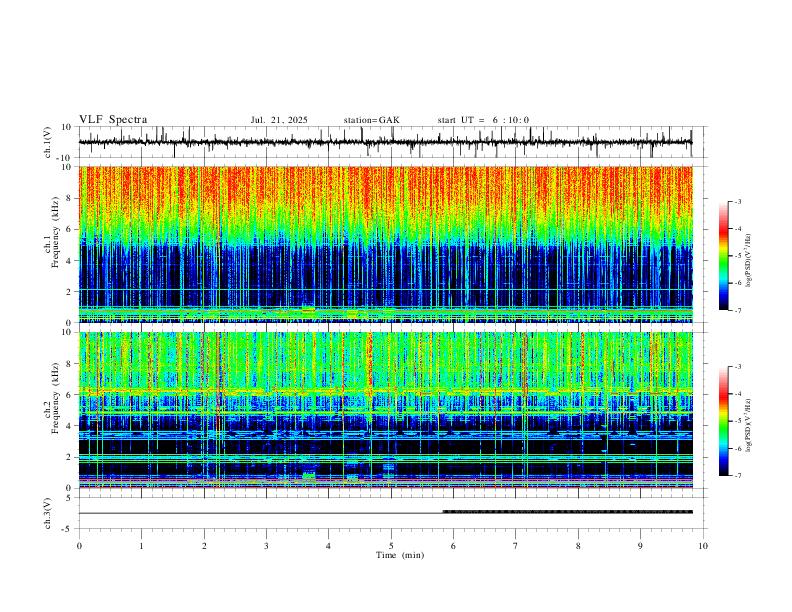Click the "-5" tick on the upper colorbar

tap(738, 256)
